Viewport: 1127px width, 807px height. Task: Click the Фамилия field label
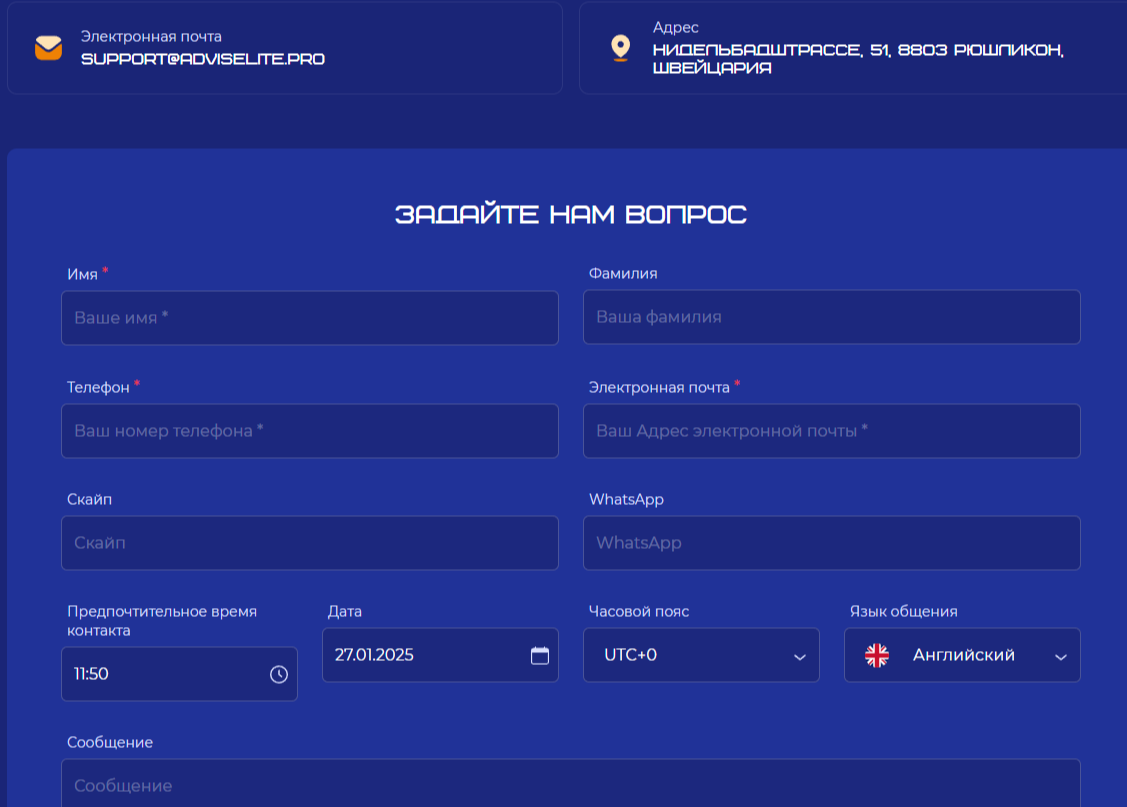[623, 274]
